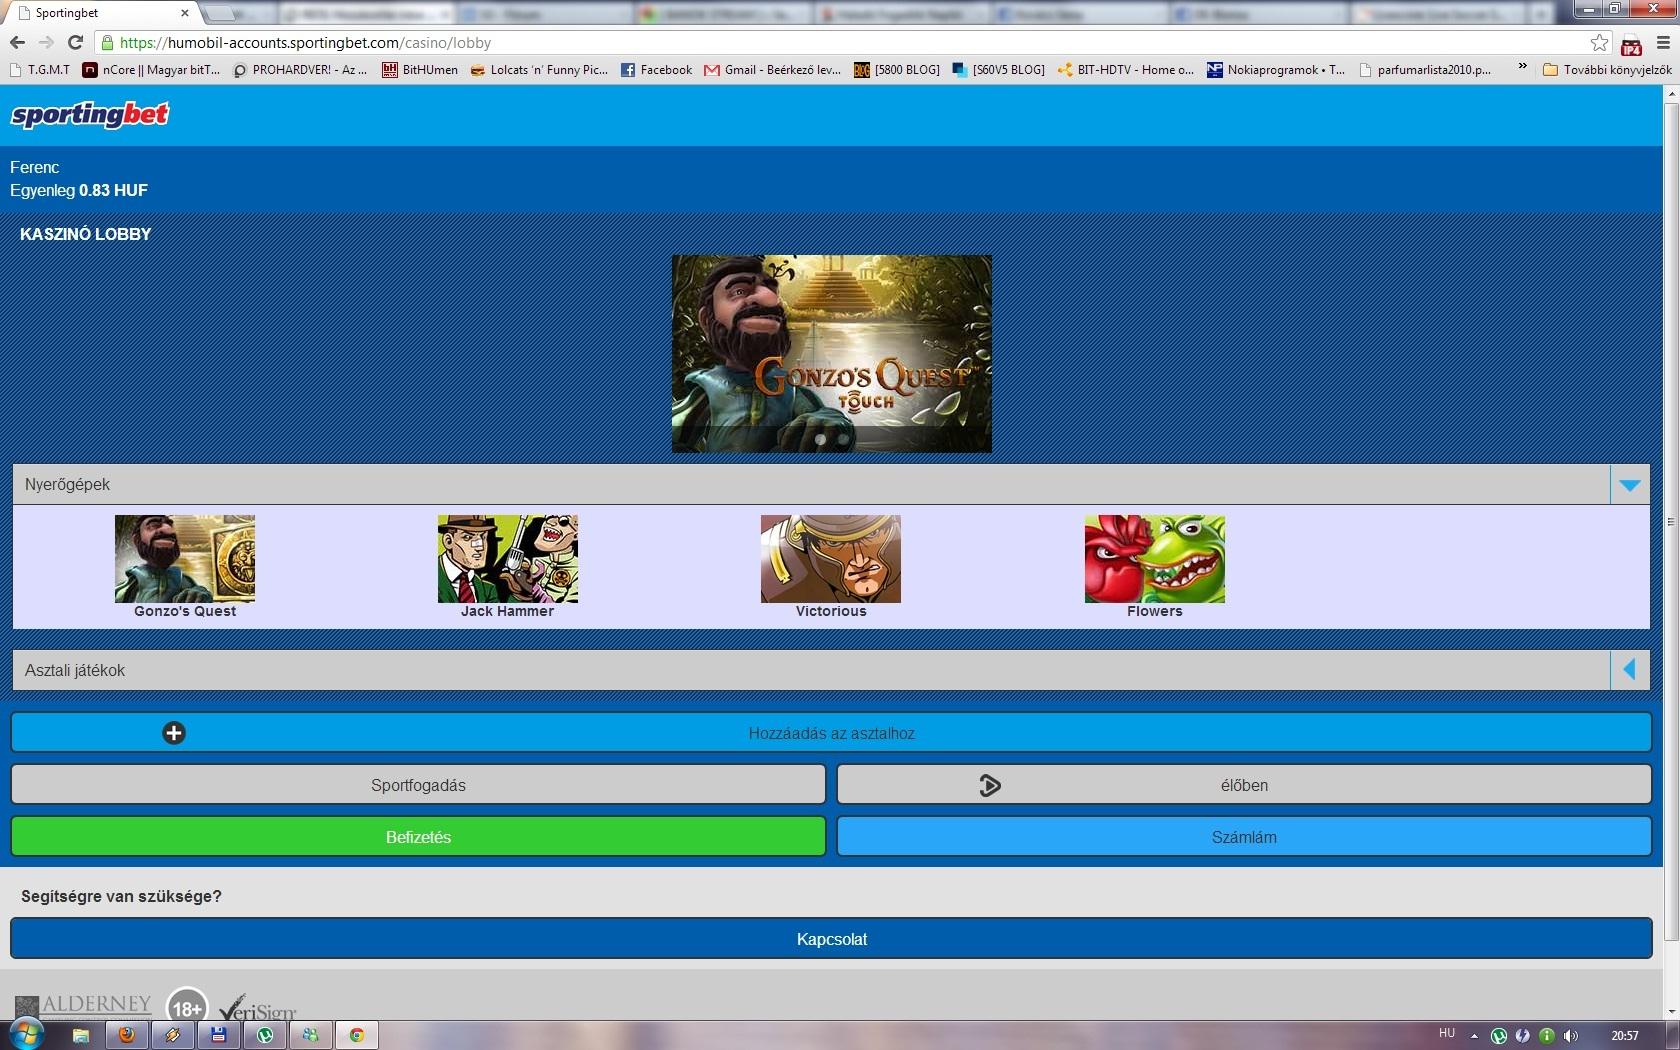Click the Hozzáadás az asztalhoz button
The image size is (1680, 1050).
tap(831, 733)
